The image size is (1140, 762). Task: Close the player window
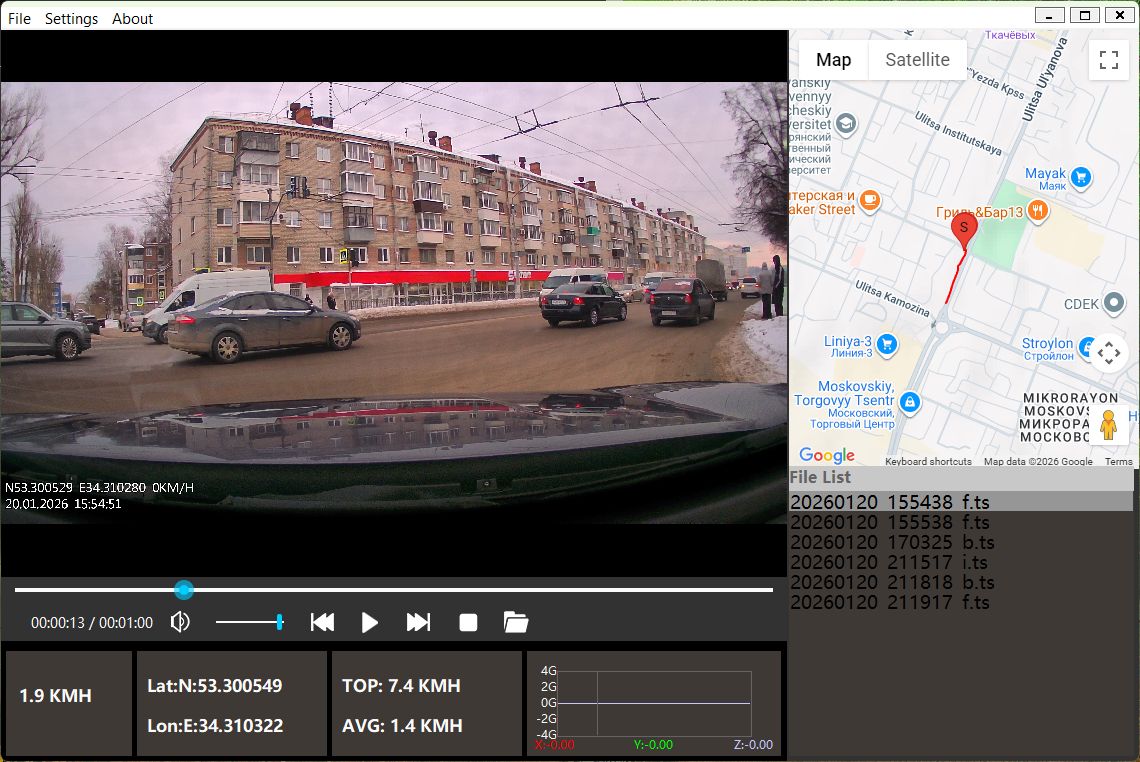1120,15
